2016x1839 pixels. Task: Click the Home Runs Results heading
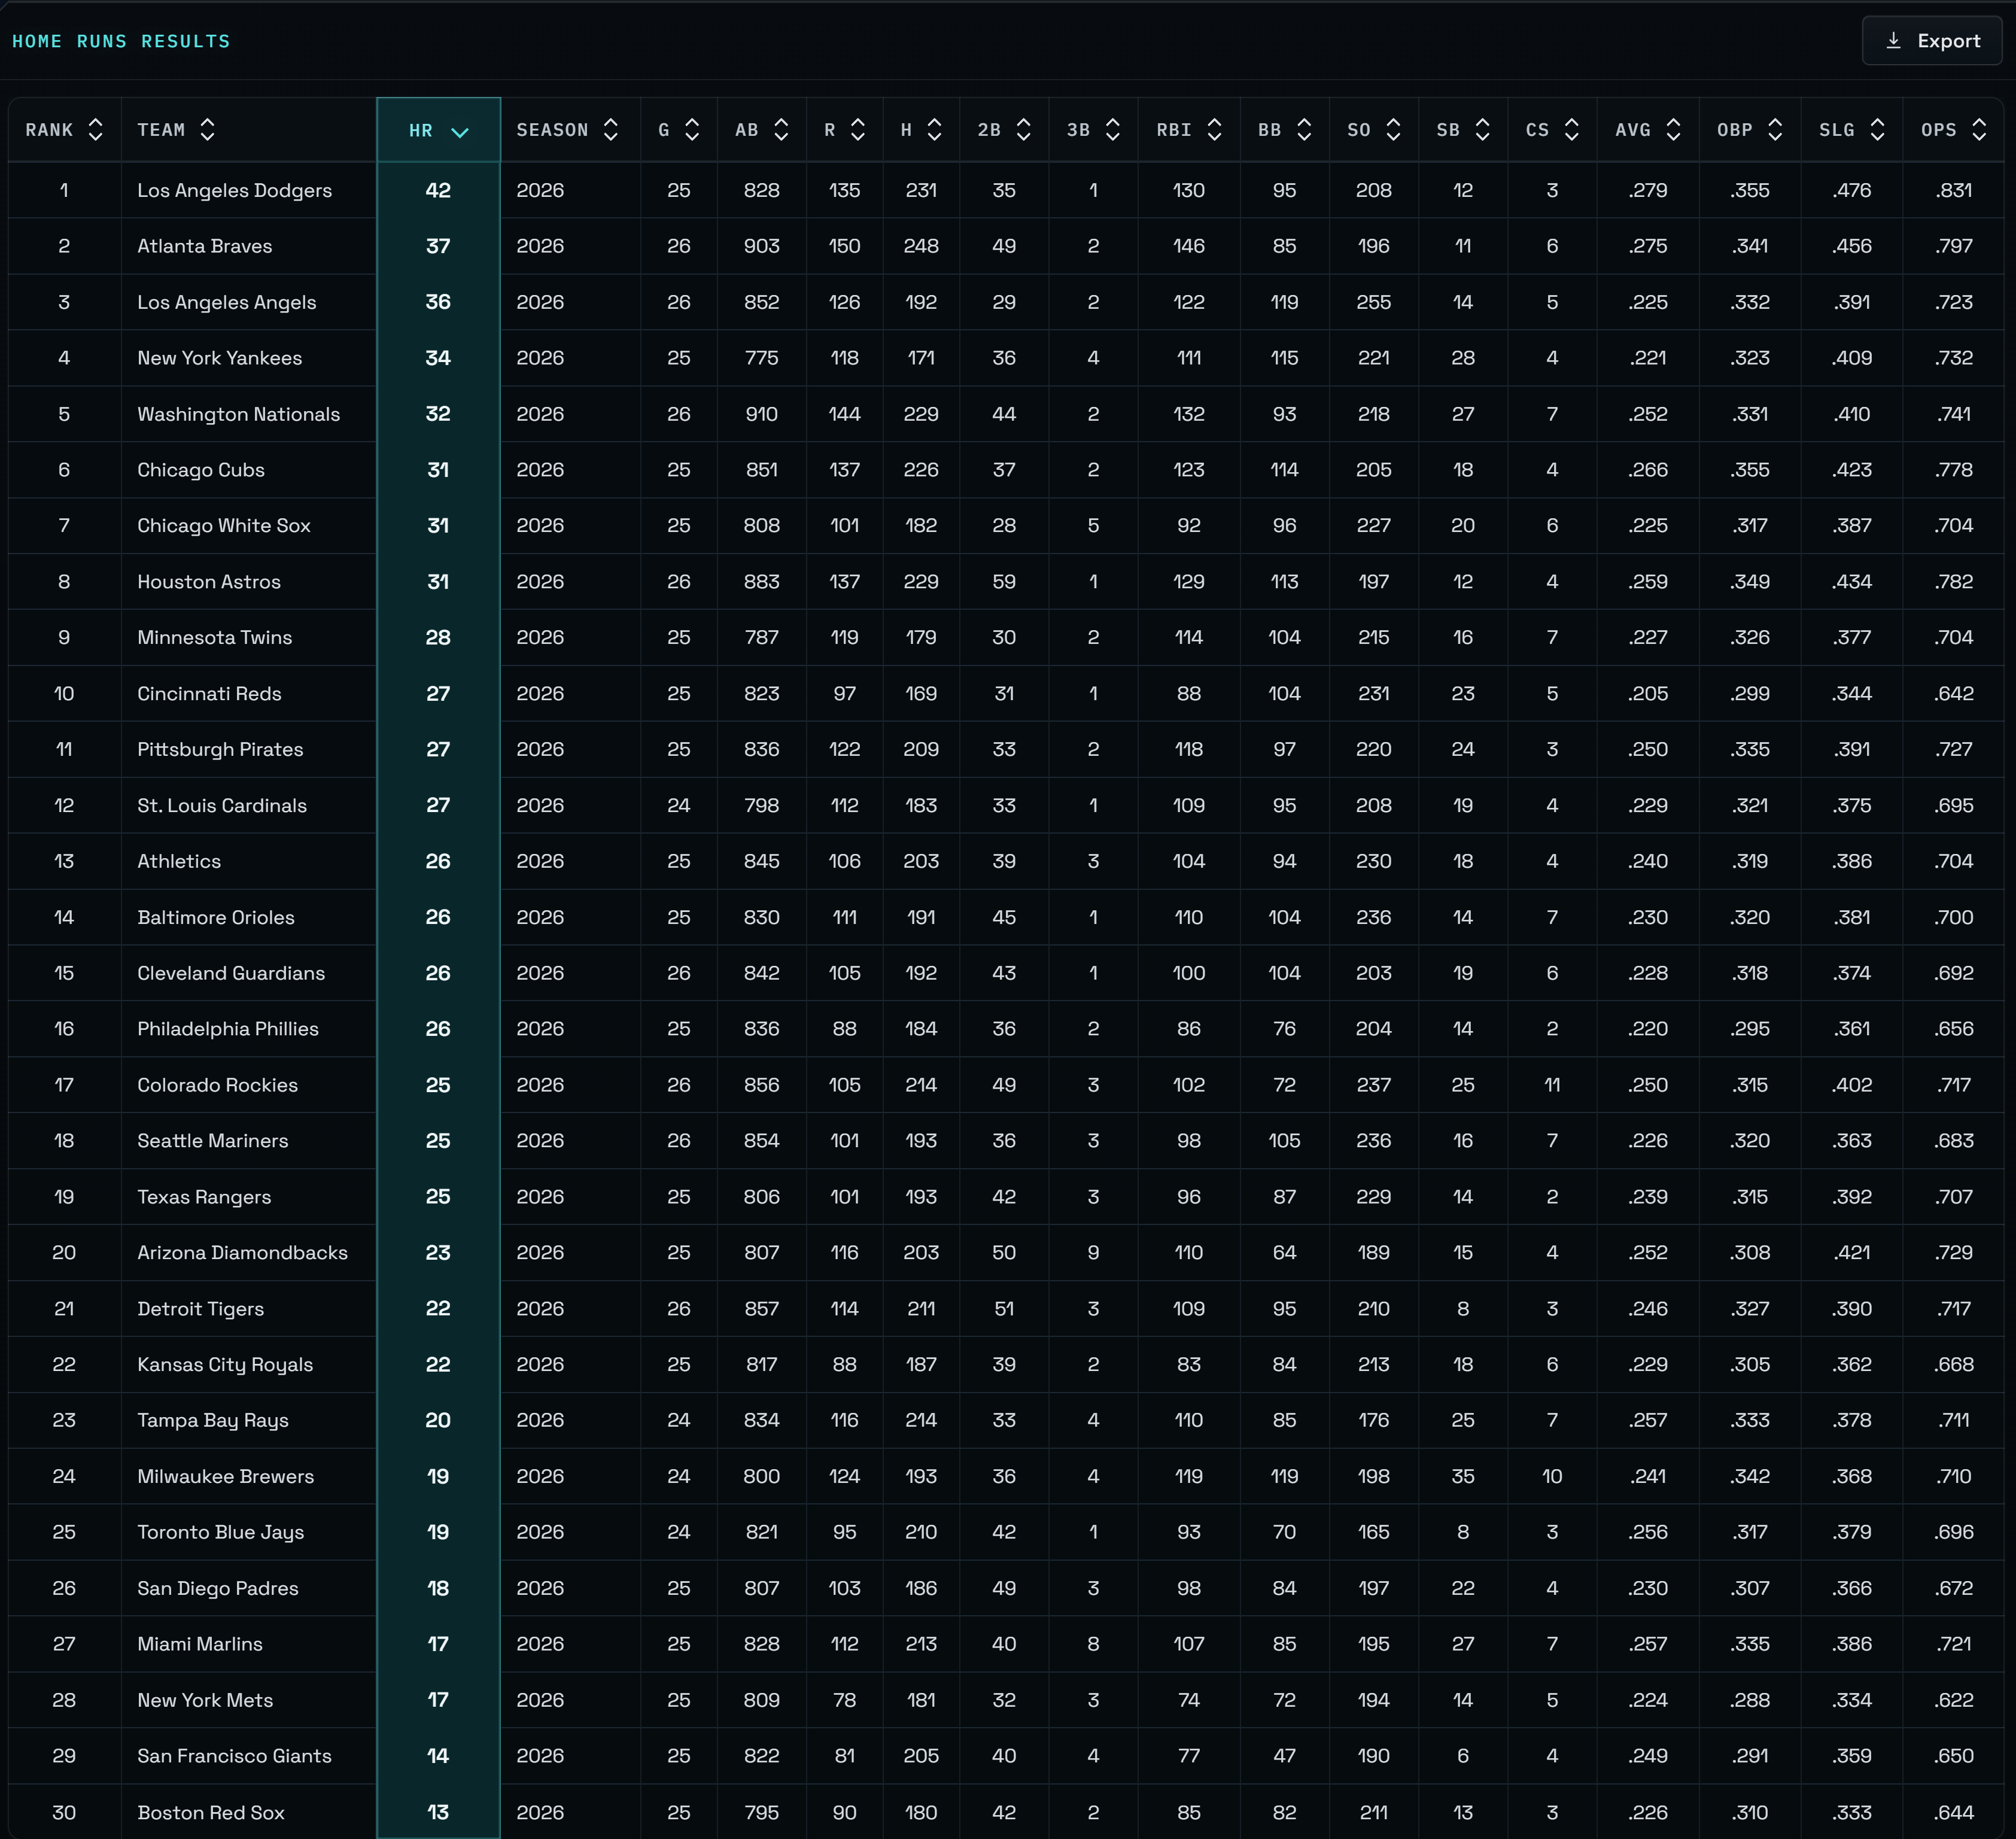(121, 41)
